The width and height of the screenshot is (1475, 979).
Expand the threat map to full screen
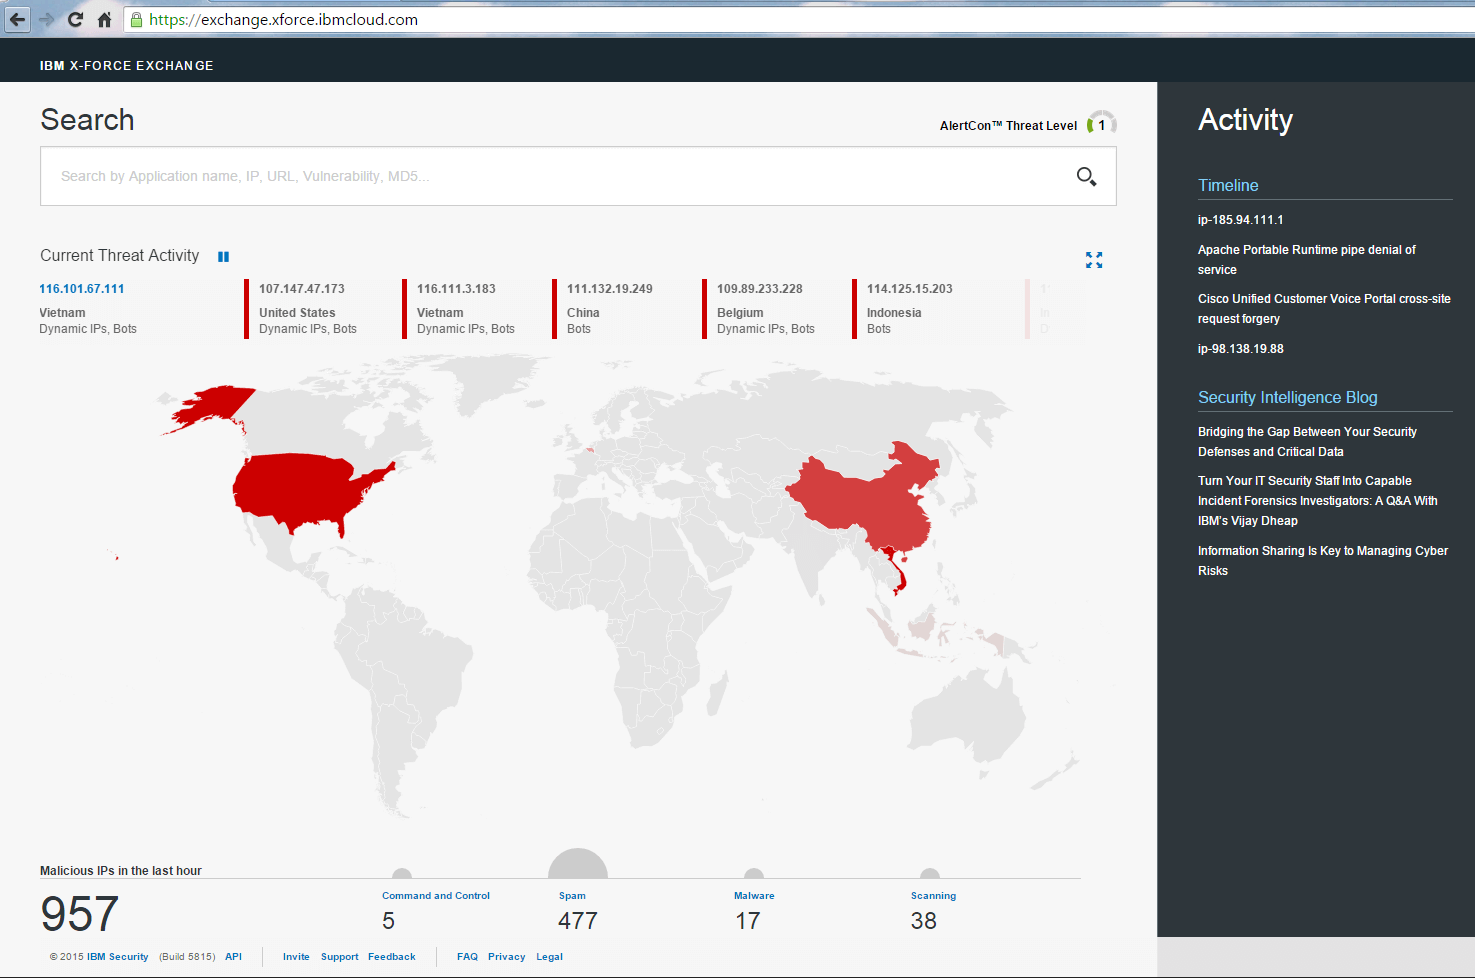(x=1094, y=259)
